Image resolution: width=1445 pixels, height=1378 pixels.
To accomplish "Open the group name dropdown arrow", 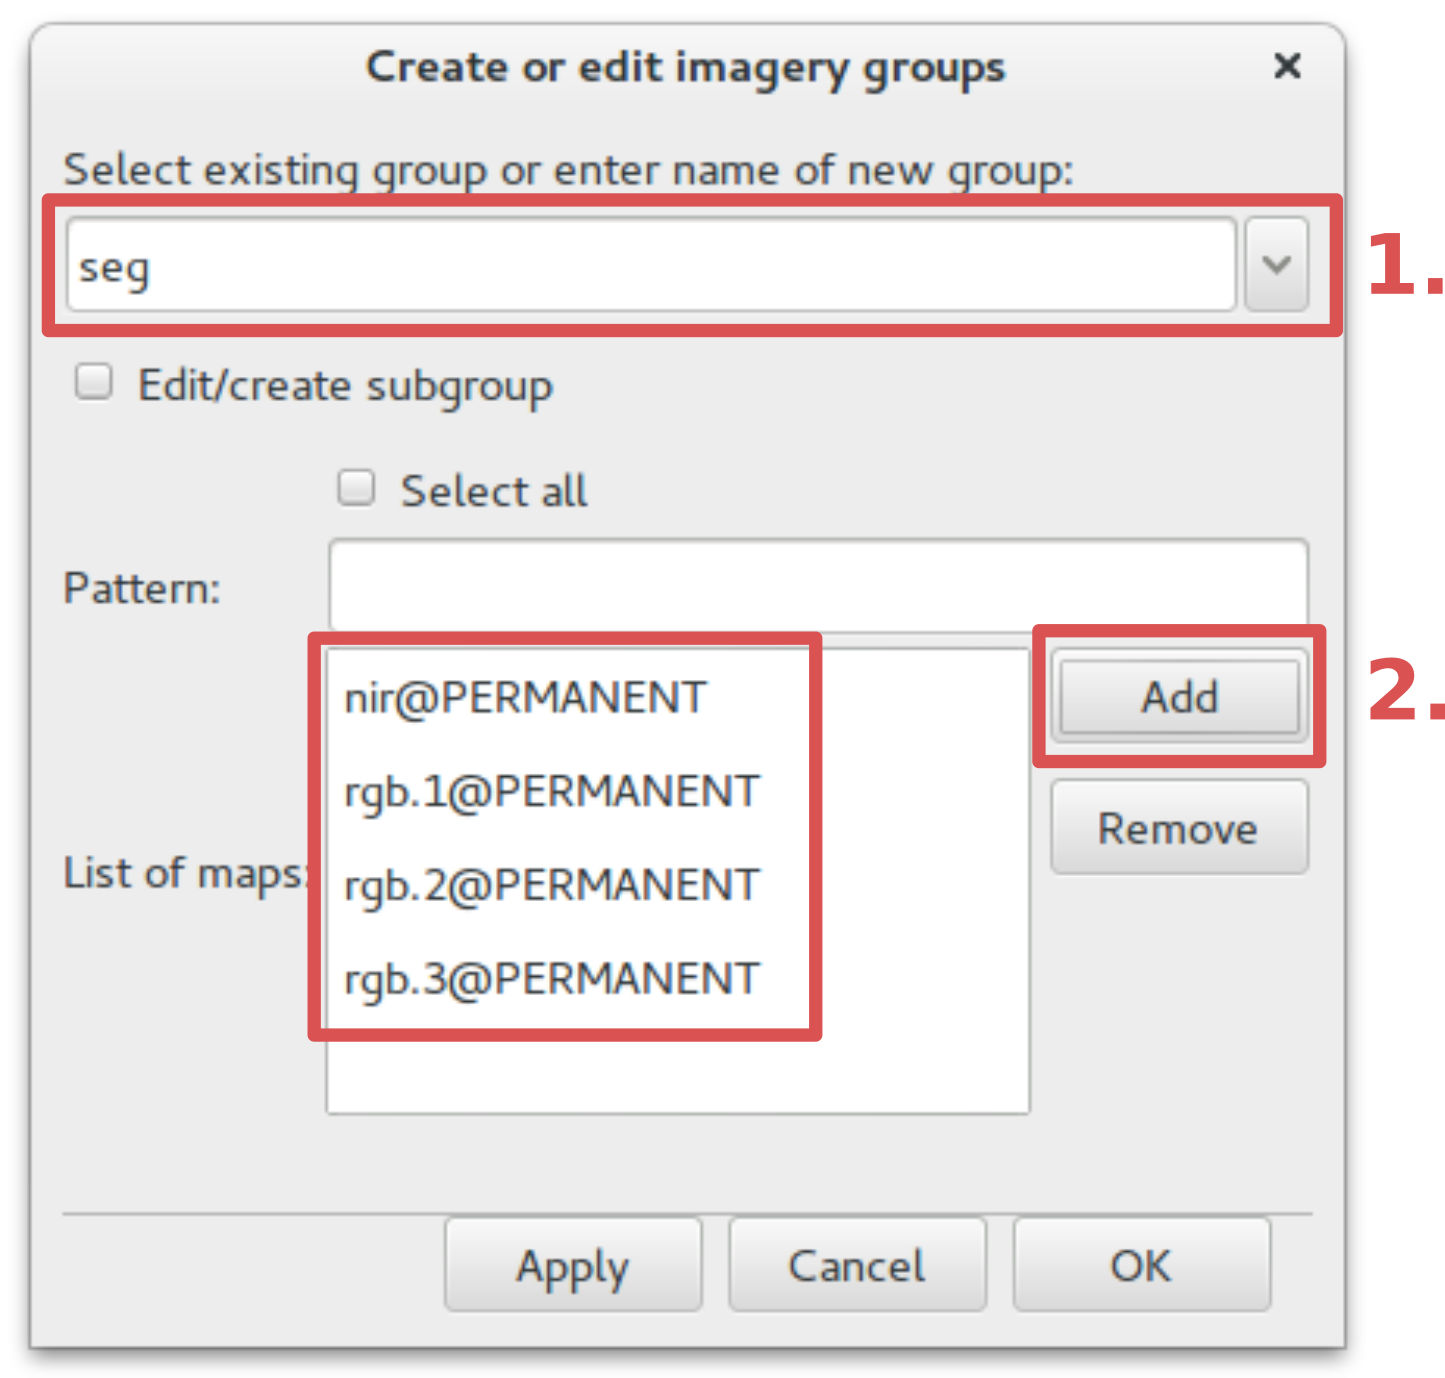I will (x=1276, y=265).
